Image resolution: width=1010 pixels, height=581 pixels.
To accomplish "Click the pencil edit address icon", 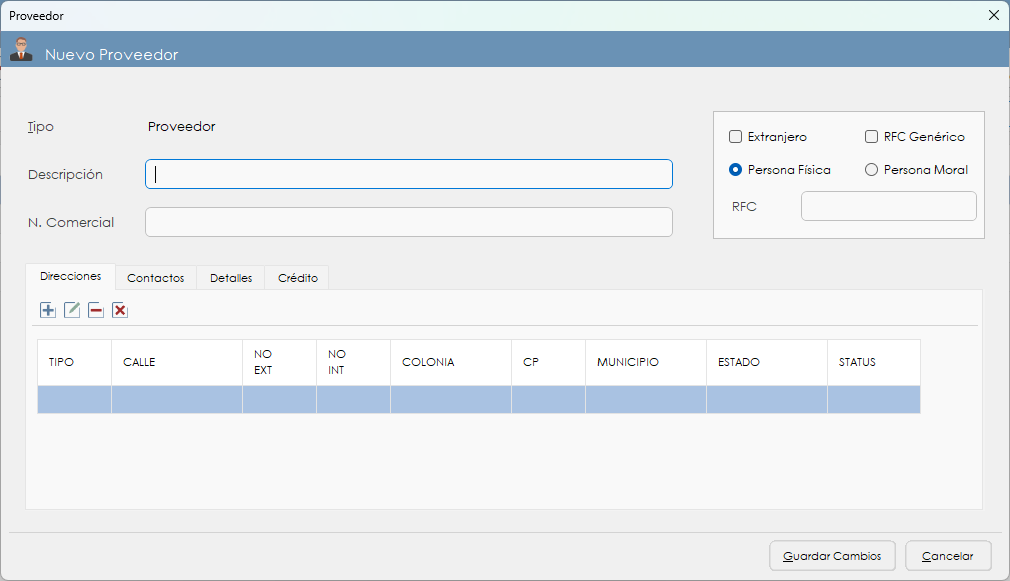I will (x=72, y=310).
